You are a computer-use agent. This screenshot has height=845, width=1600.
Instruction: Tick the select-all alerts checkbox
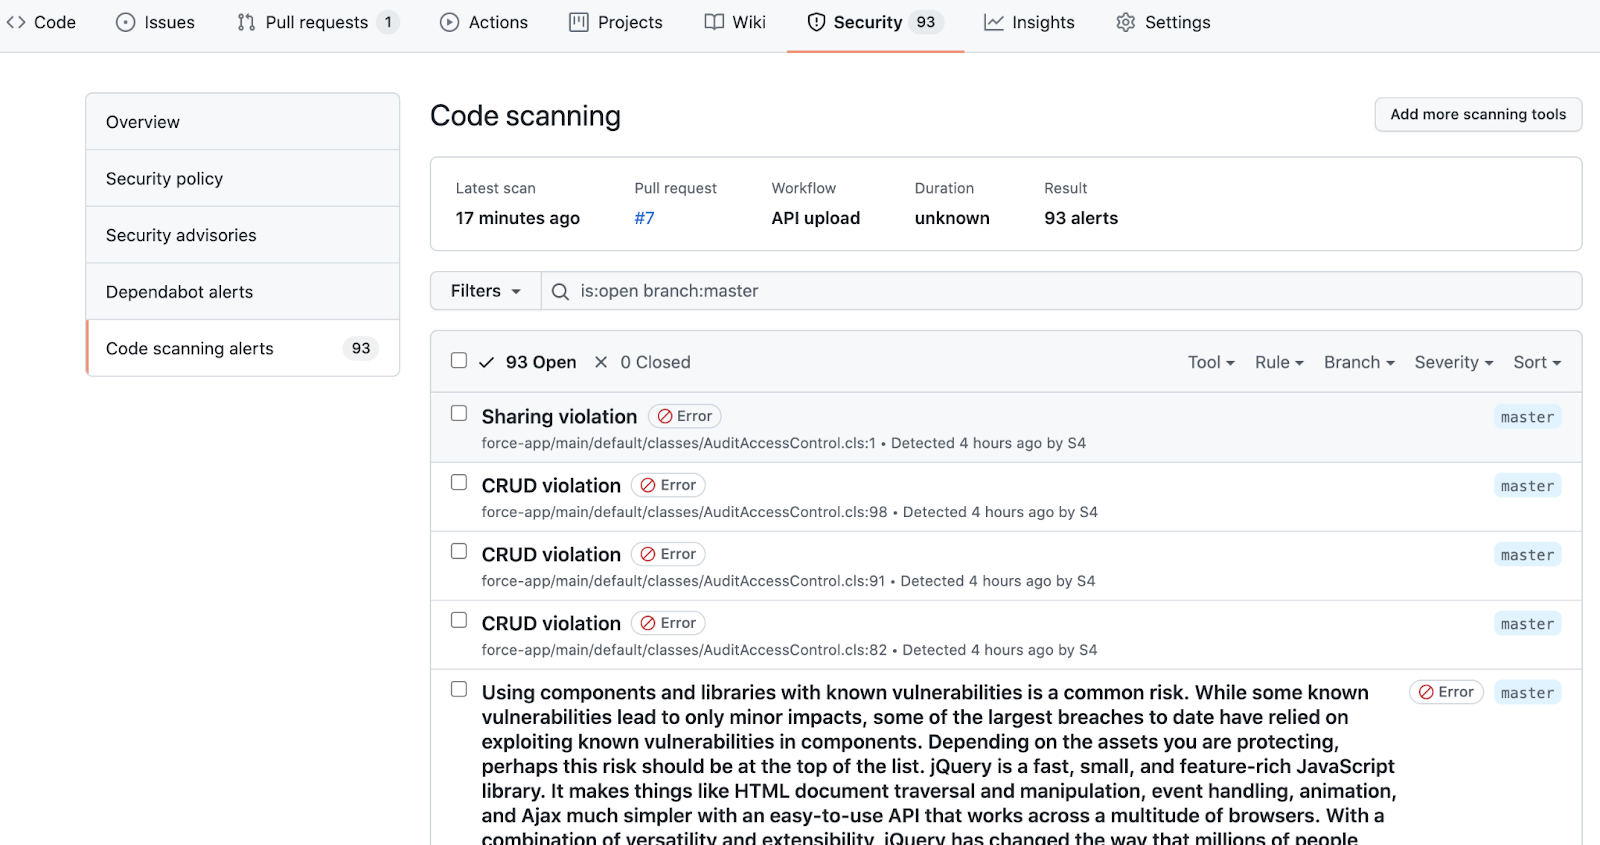[459, 360]
